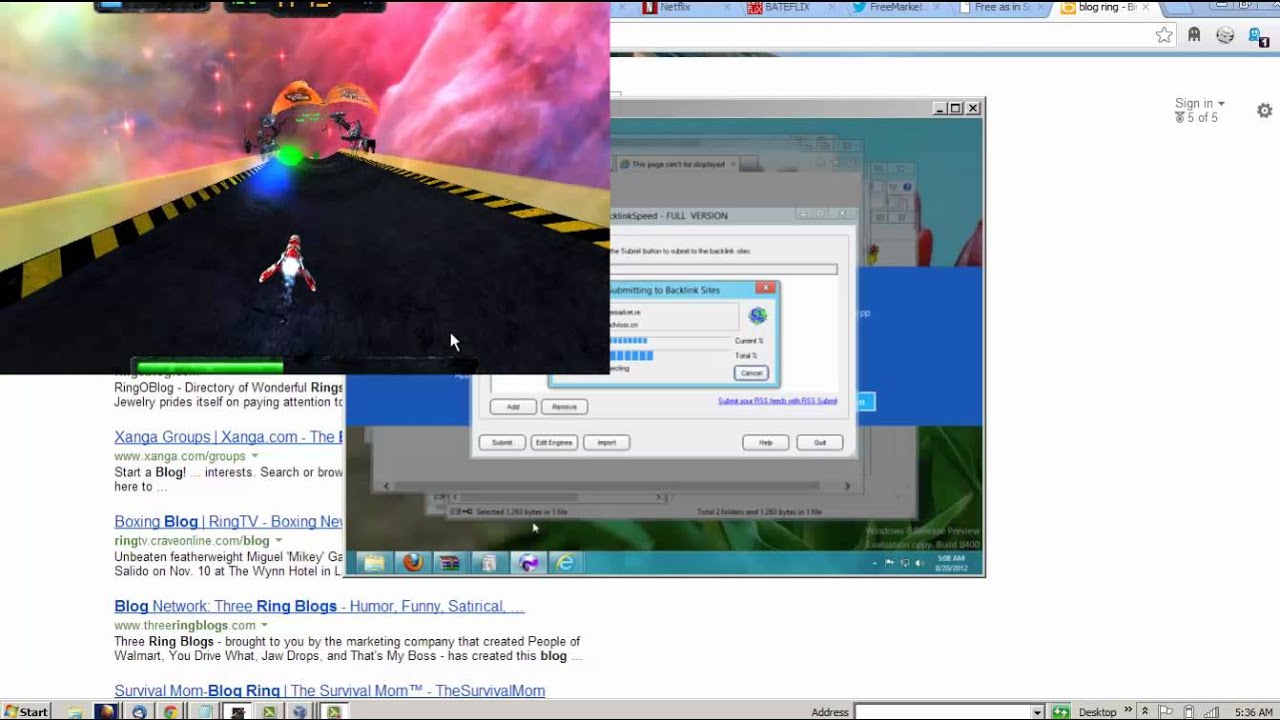The width and height of the screenshot is (1280, 720).
Task: Cancel the Submitting to Backlink Sites dialog
Action: [x=750, y=373]
